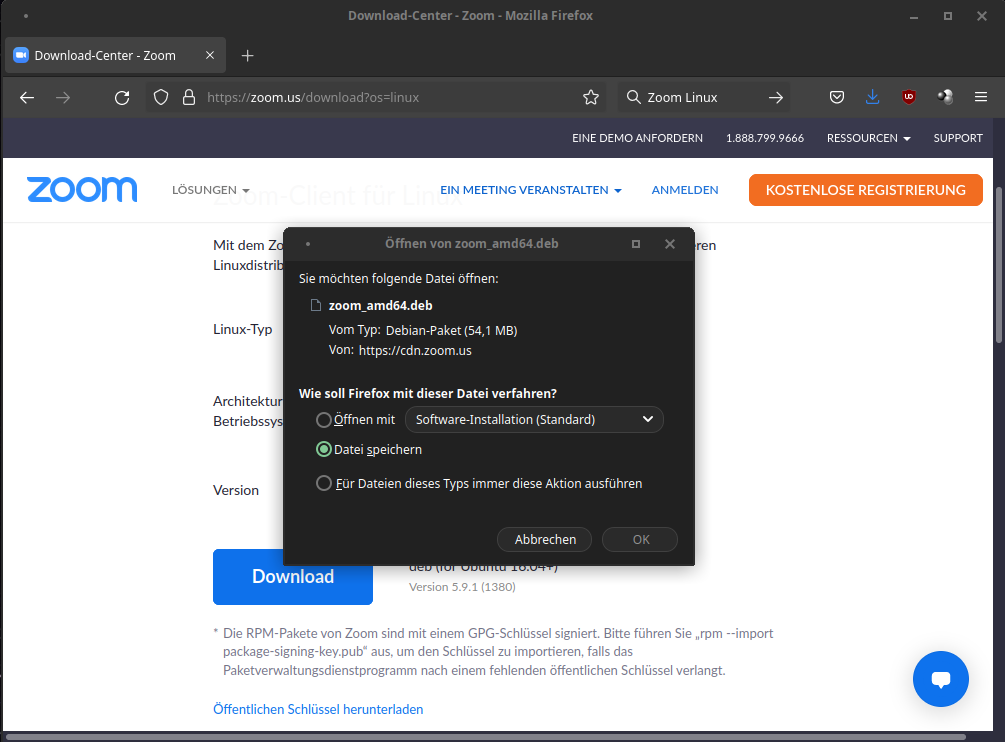Select the 'Datei speichern' radio option

(324, 449)
